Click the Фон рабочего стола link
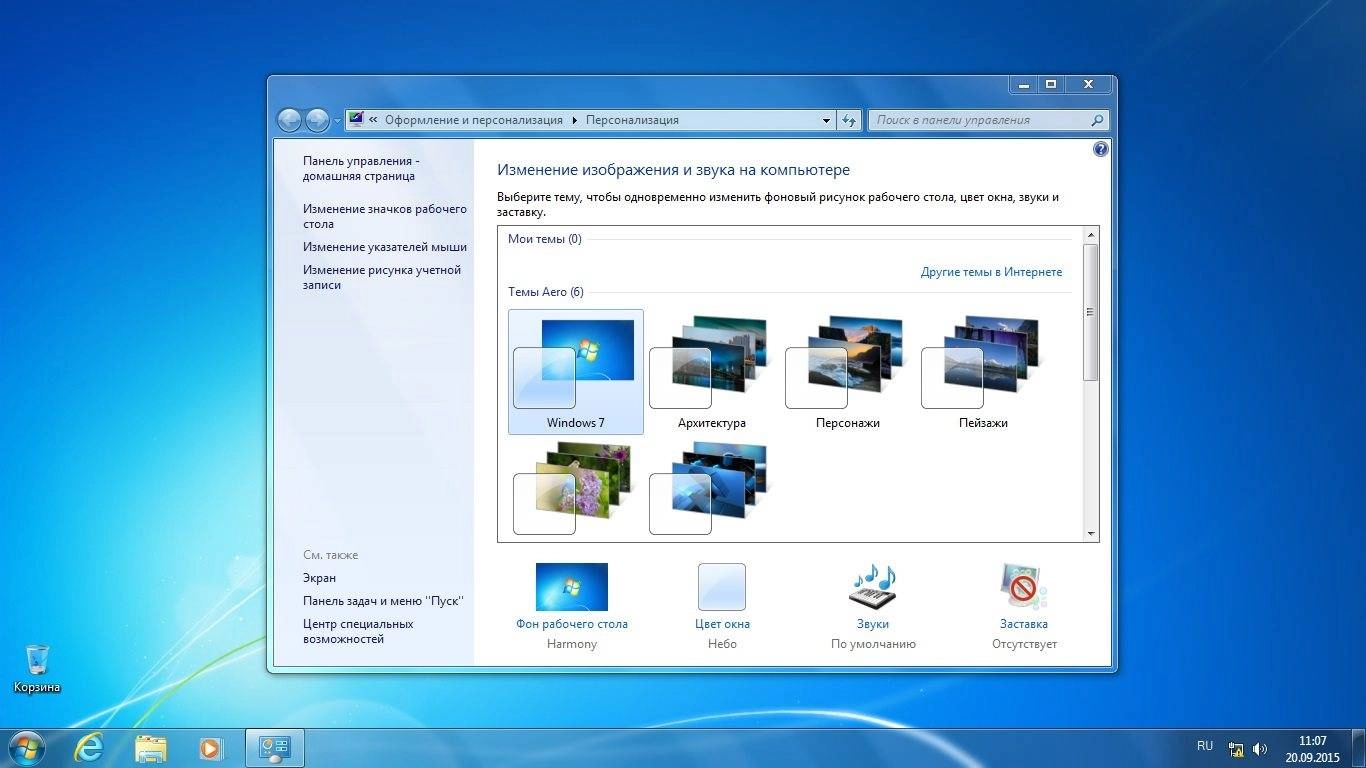Viewport: 1366px width, 768px height. point(571,624)
